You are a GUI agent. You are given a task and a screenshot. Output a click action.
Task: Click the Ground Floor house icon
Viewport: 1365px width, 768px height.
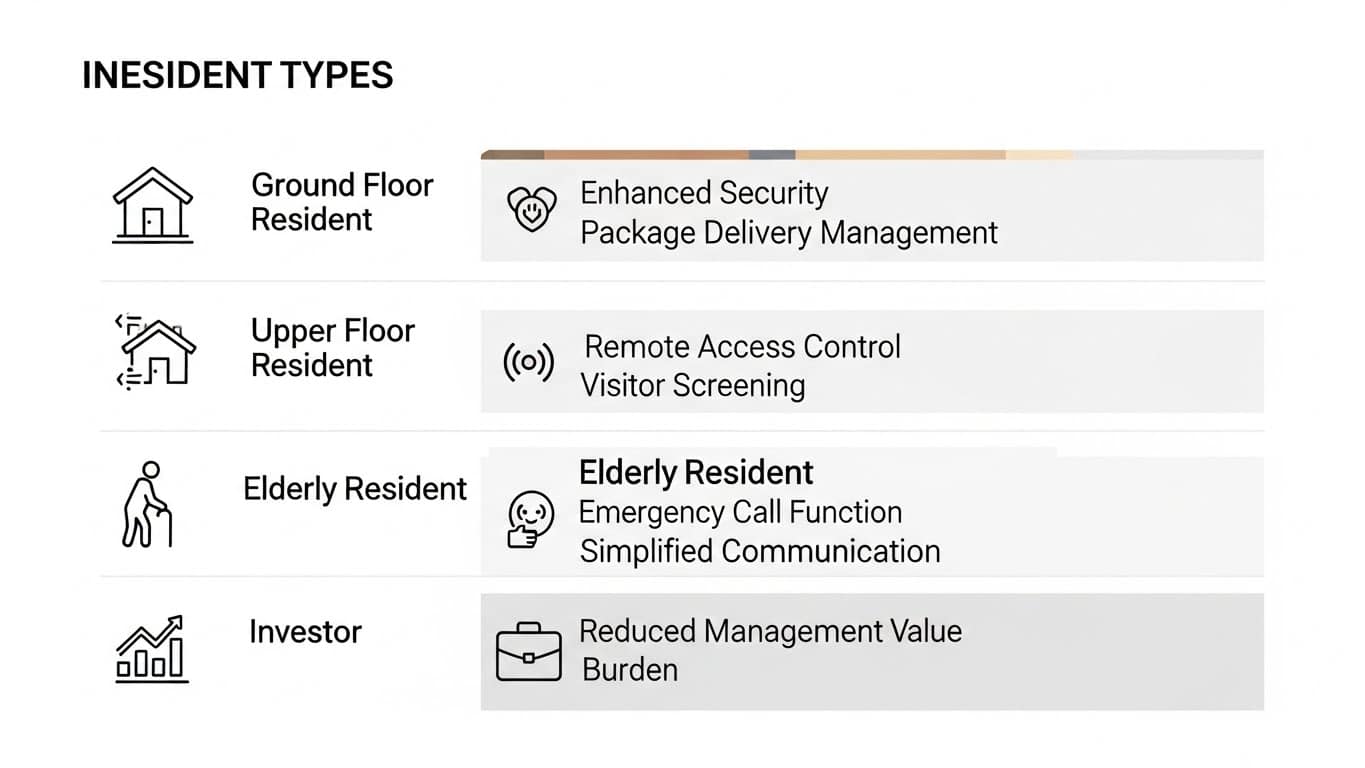pyautogui.click(x=152, y=205)
